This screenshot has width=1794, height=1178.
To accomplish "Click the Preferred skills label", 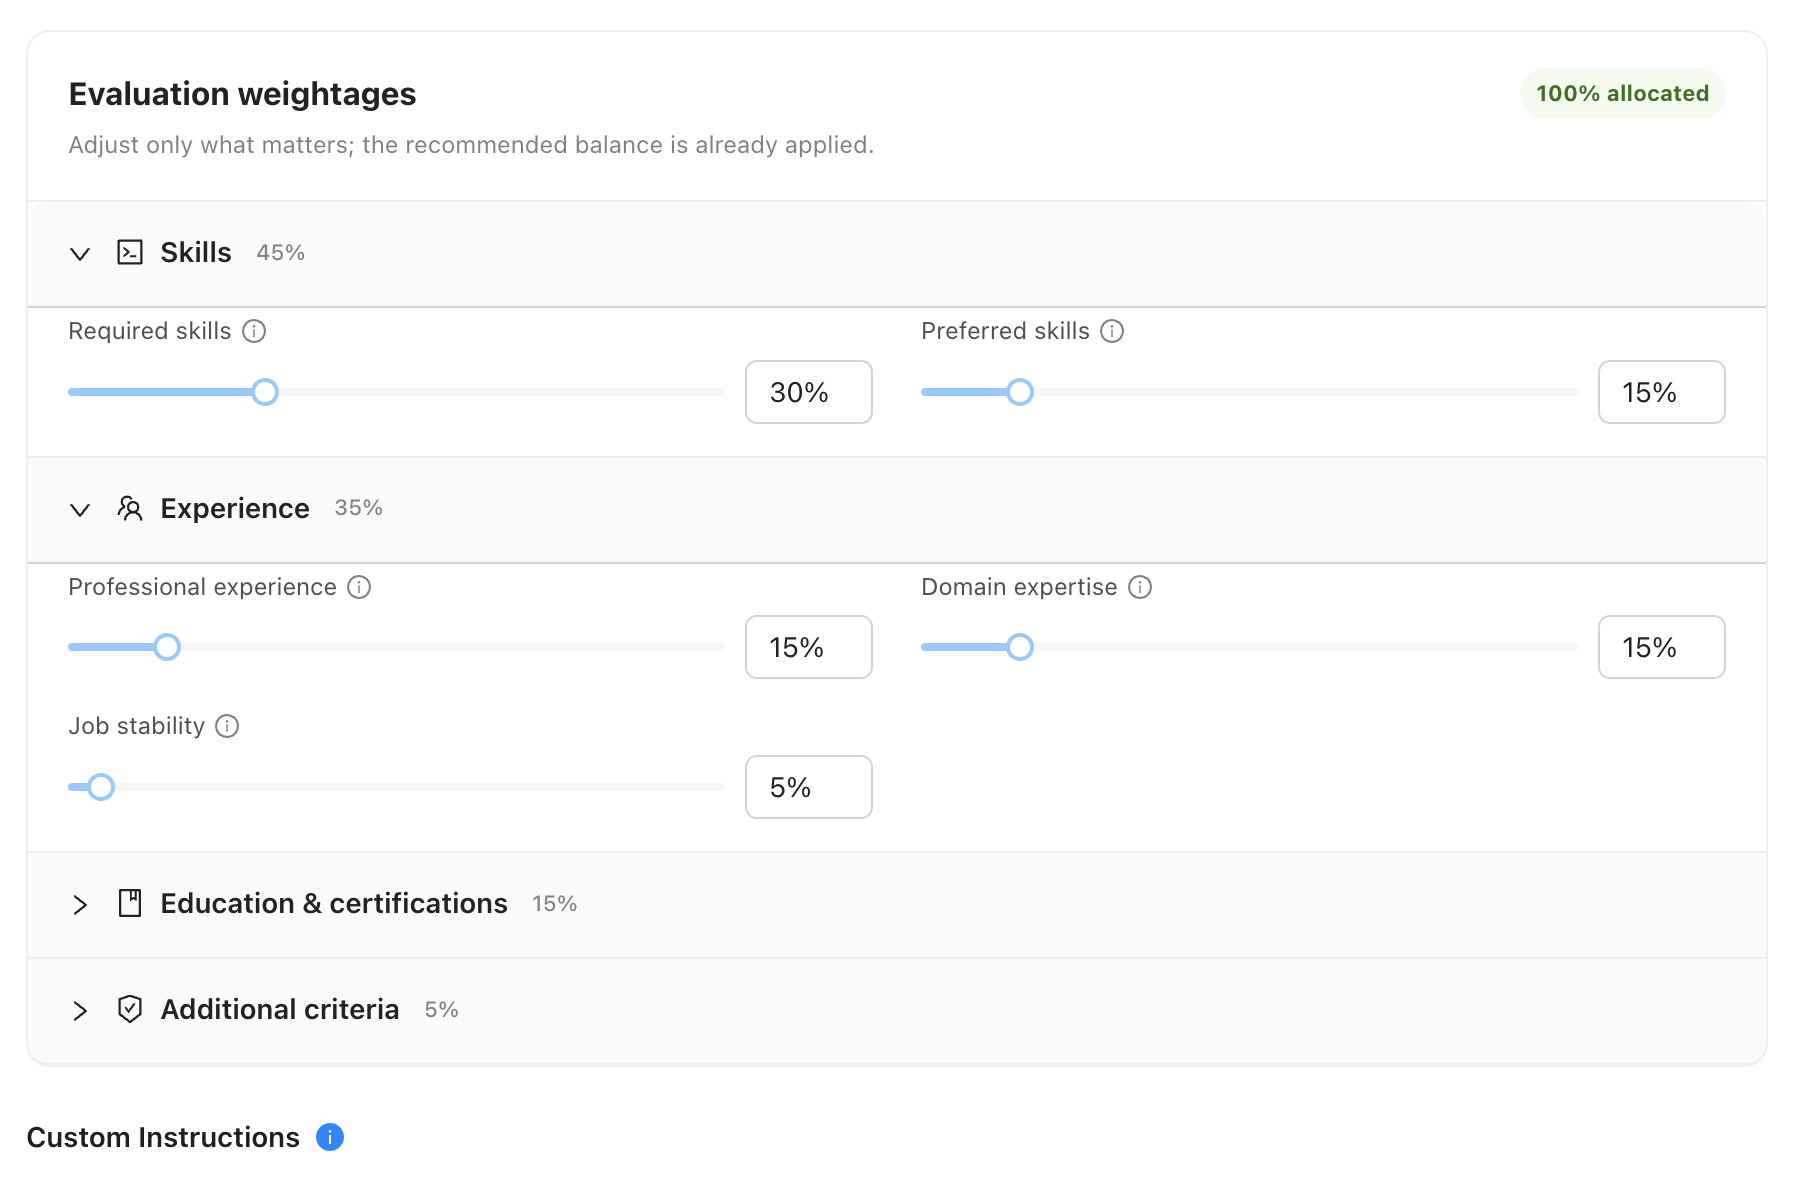I will [1005, 331].
